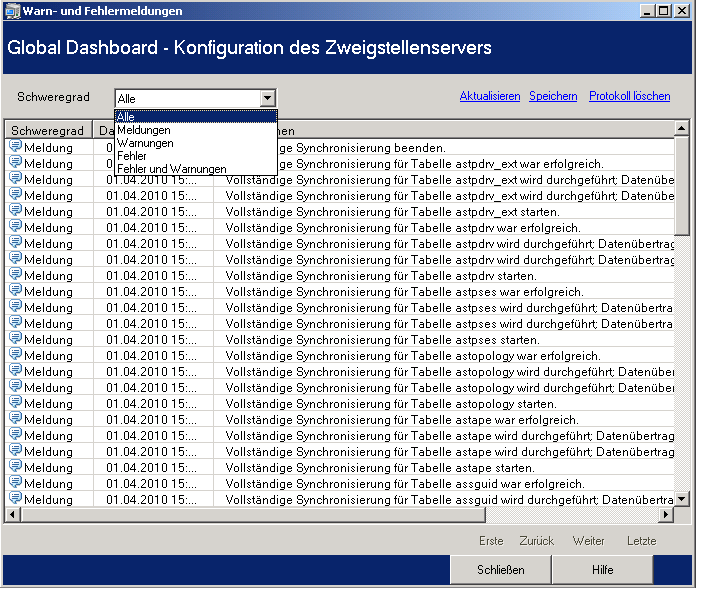Click the vertical scrollbar thumb
Image resolution: width=701 pixels, height=590 pixels.
click(681, 185)
